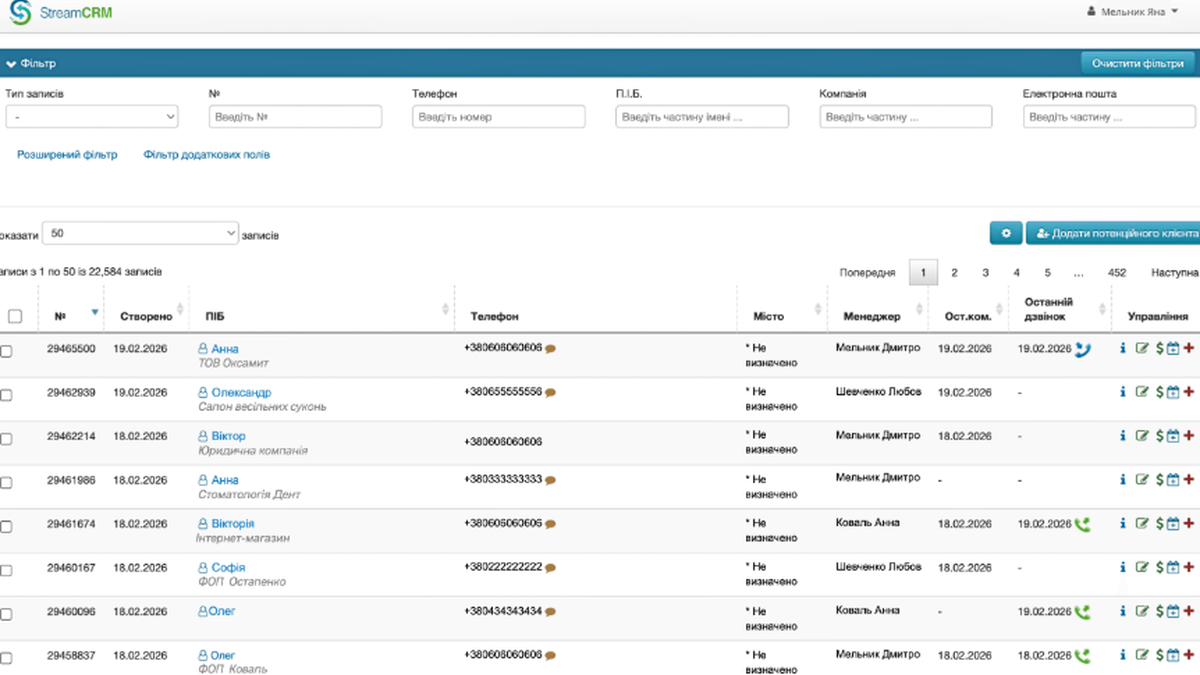
Task: Click edit pencil icon in row 29461674
Action: [1142, 523]
